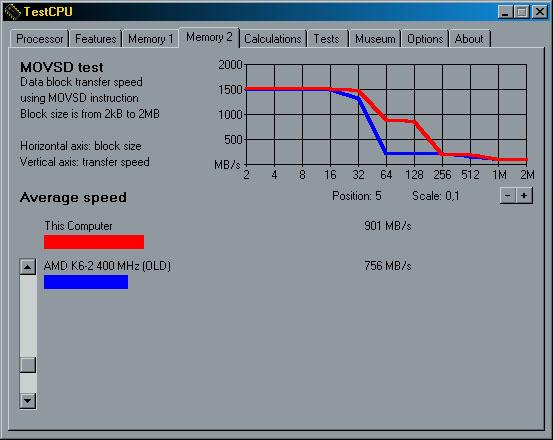Click the scroll down arrow of the processor list
The image size is (553, 440).
tap(28, 401)
